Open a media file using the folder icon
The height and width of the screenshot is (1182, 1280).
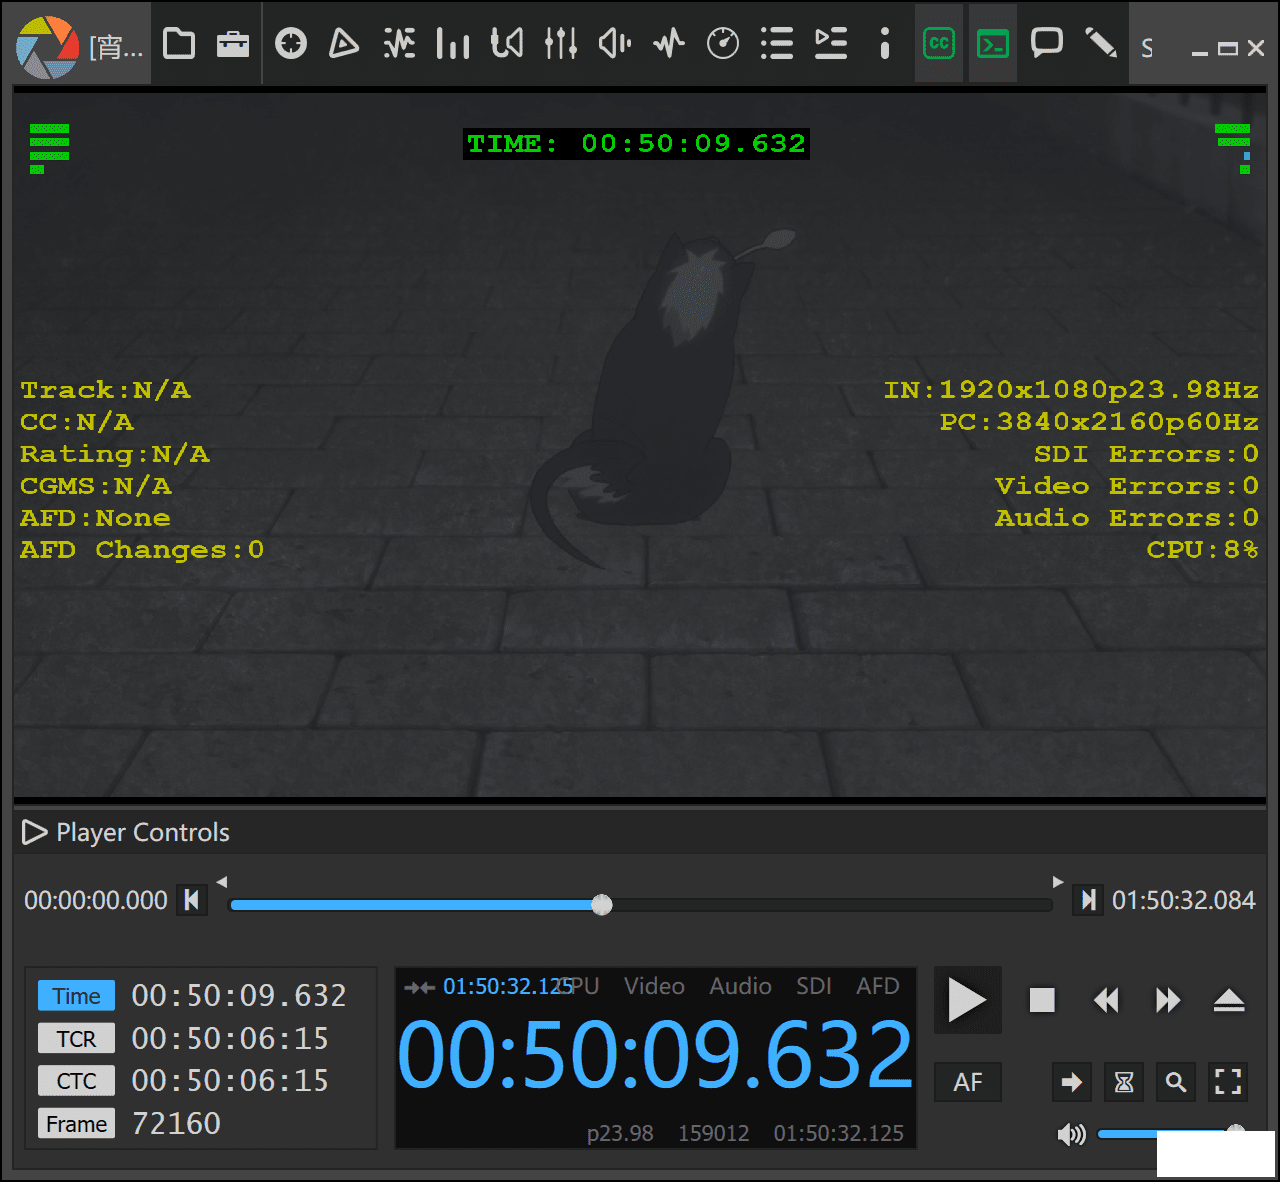click(179, 44)
